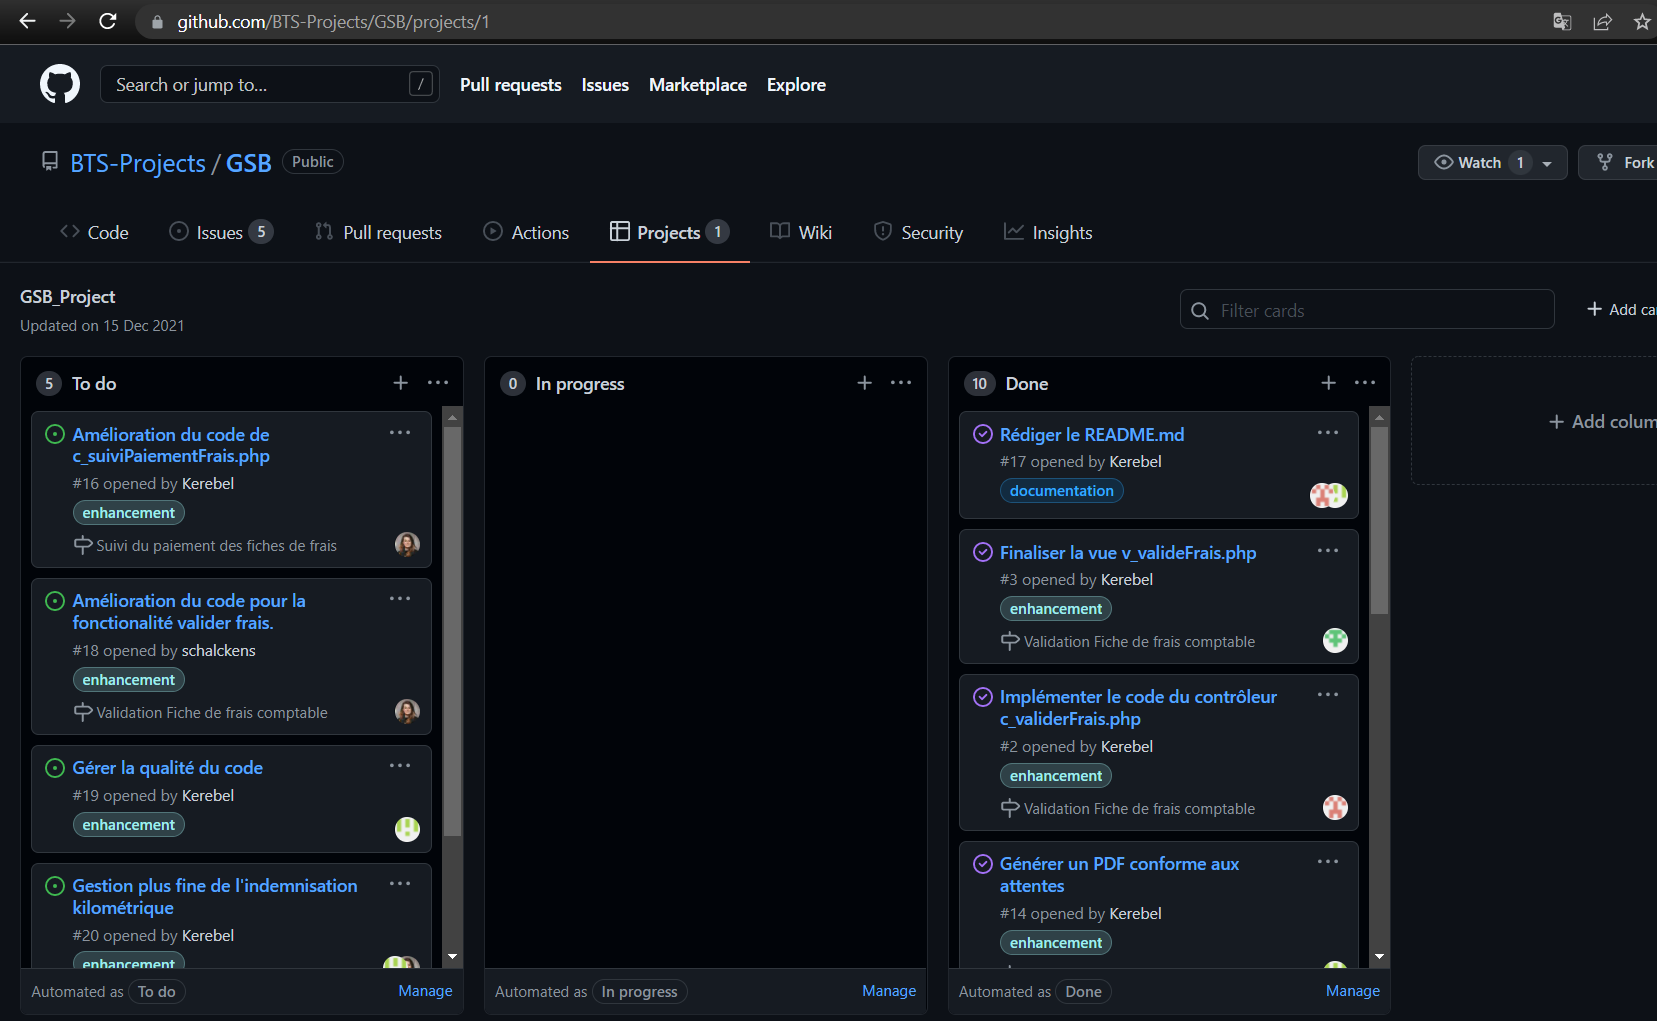
Task: Select the Projects tab
Action: click(670, 232)
